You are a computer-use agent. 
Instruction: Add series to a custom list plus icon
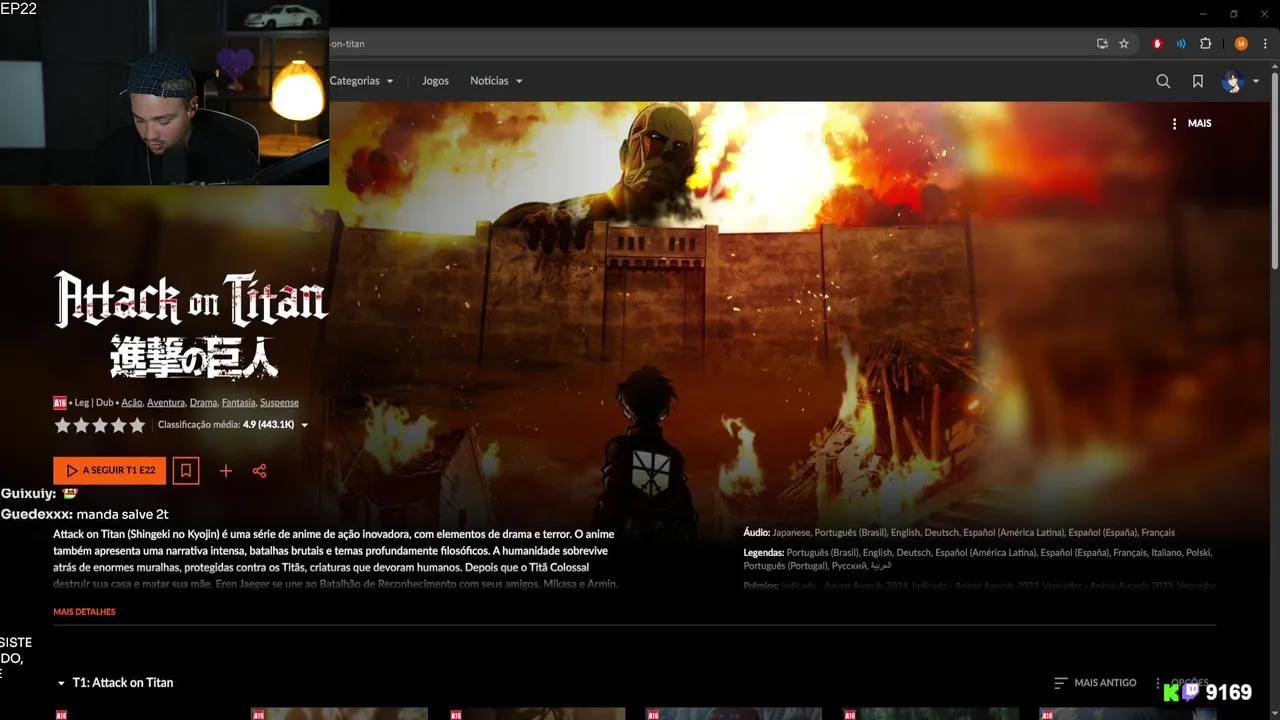[x=226, y=471]
